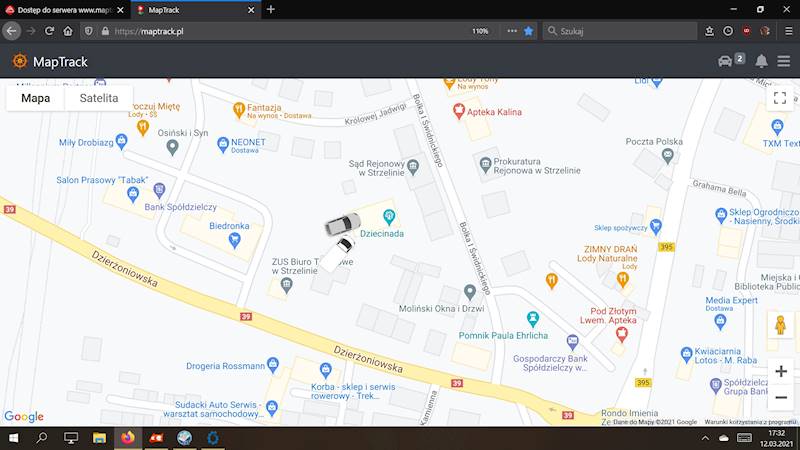The height and width of the screenshot is (450, 800).
Task: Click the Moliński Okna i Drzwi pin
Action: 470,292
